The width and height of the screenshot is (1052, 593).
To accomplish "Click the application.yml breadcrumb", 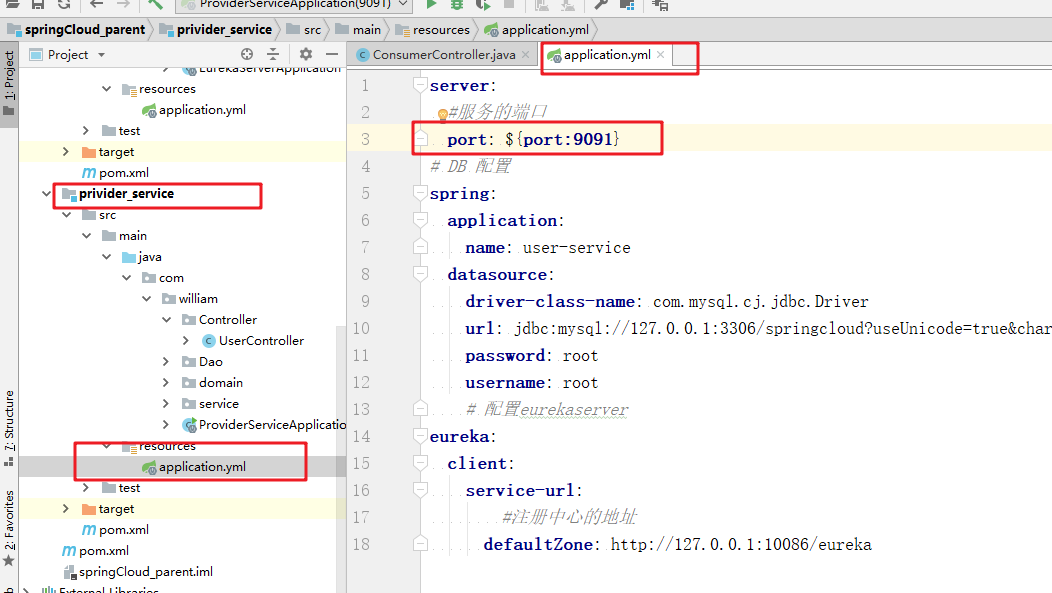I will tap(537, 30).
